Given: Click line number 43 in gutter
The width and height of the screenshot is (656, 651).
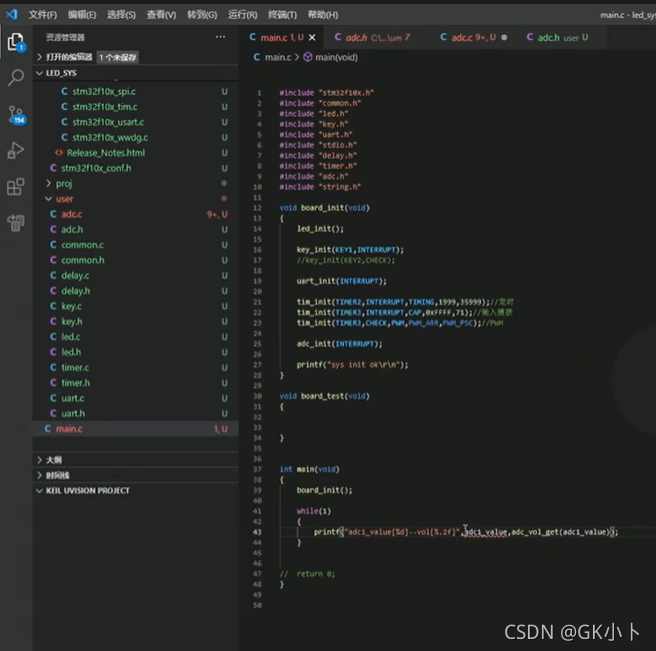Looking at the screenshot, I should (x=257, y=532).
